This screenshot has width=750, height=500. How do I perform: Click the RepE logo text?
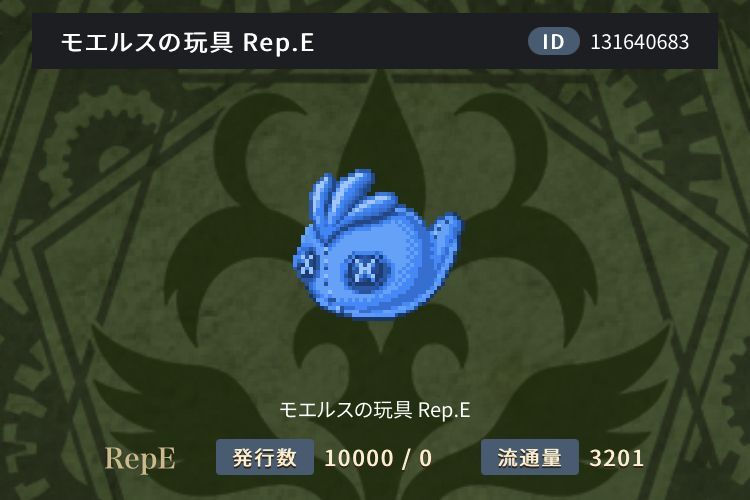point(140,458)
